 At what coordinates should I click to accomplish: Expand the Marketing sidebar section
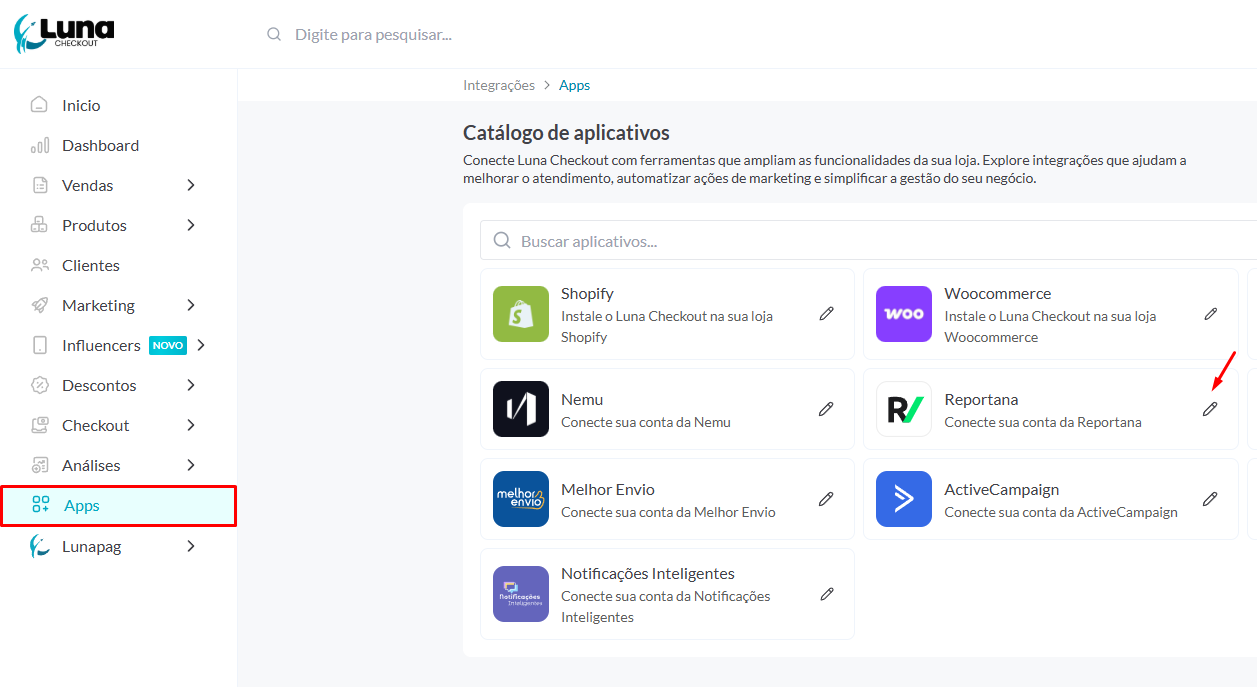191,305
